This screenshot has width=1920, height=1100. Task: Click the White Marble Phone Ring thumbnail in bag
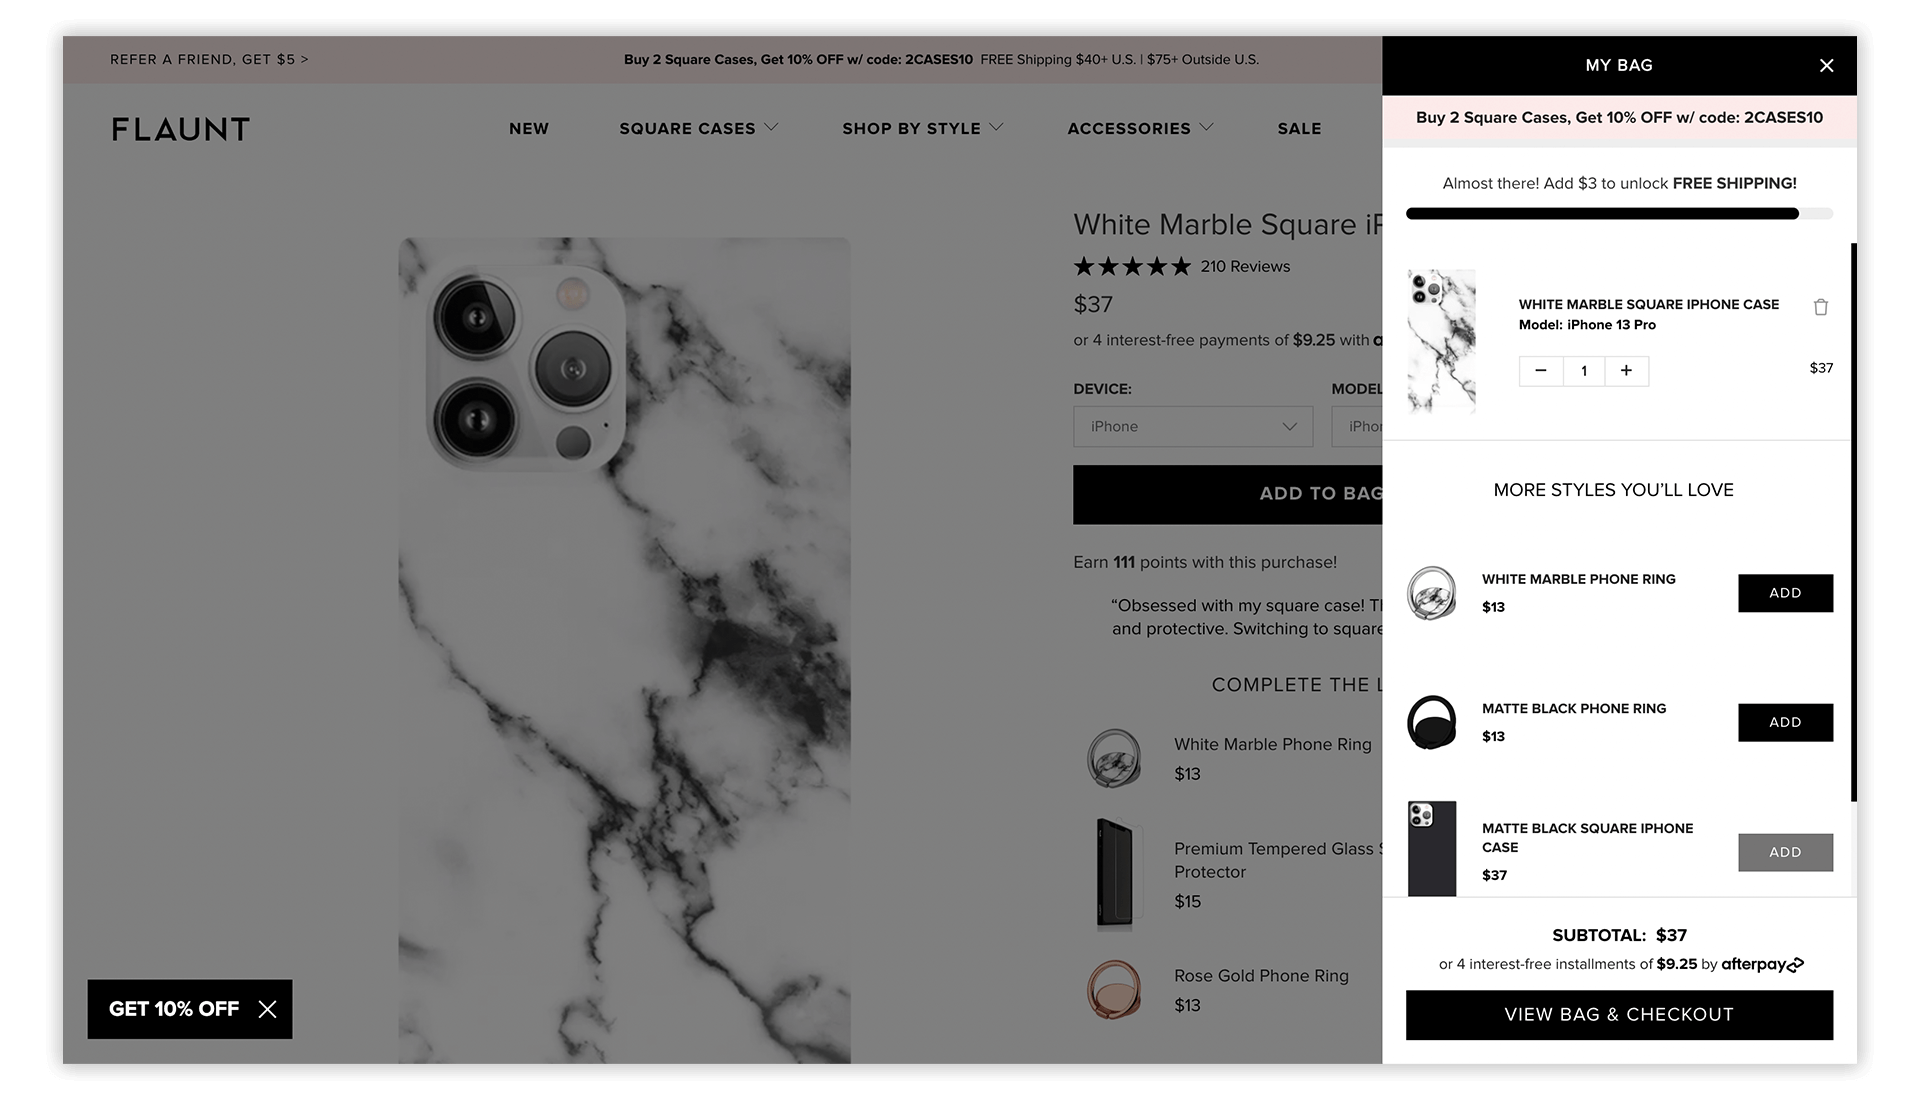point(1431,593)
